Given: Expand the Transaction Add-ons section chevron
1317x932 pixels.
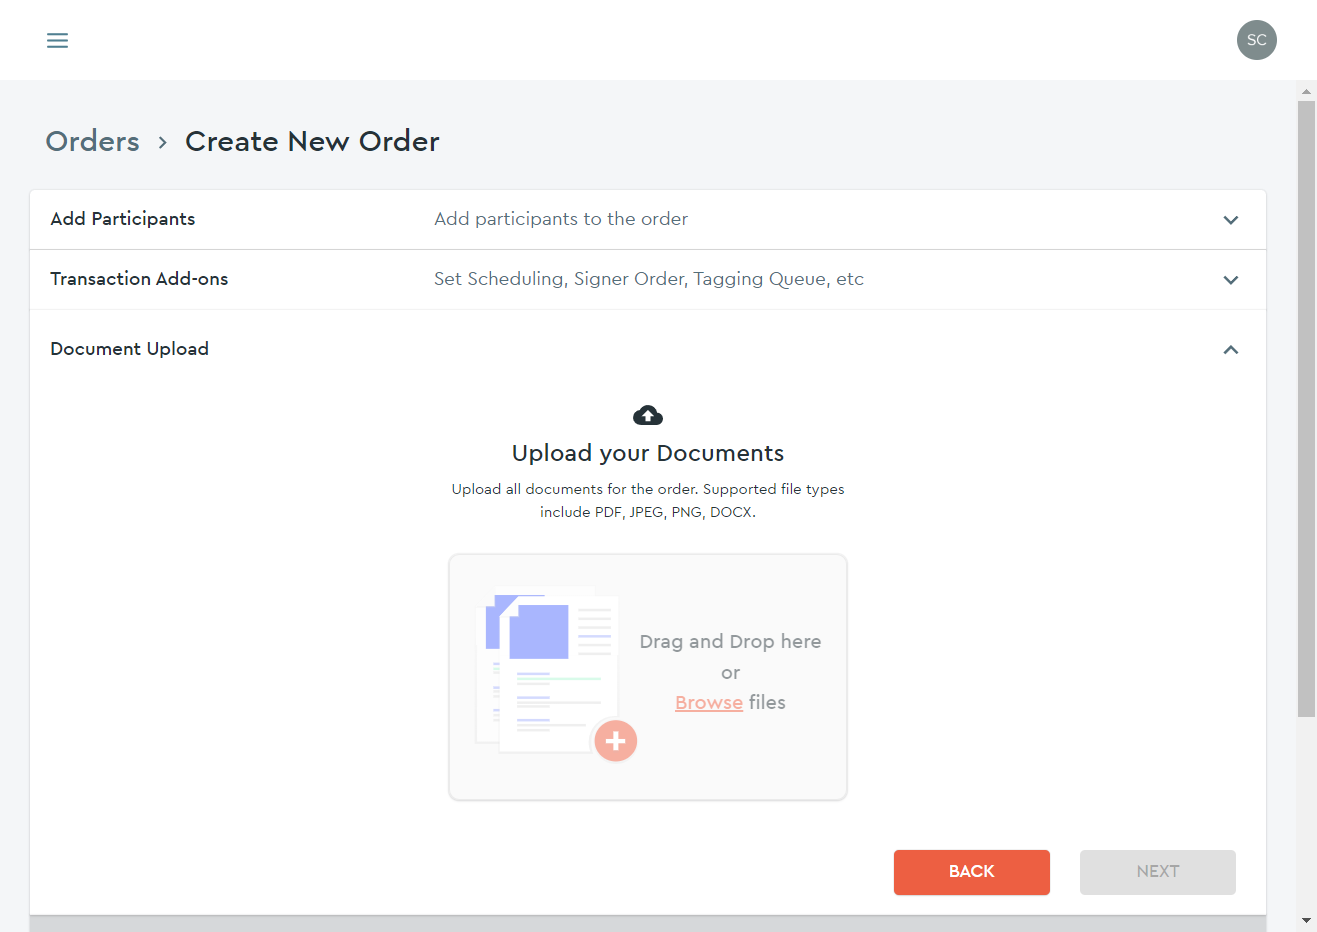Looking at the screenshot, I should [x=1231, y=280].
